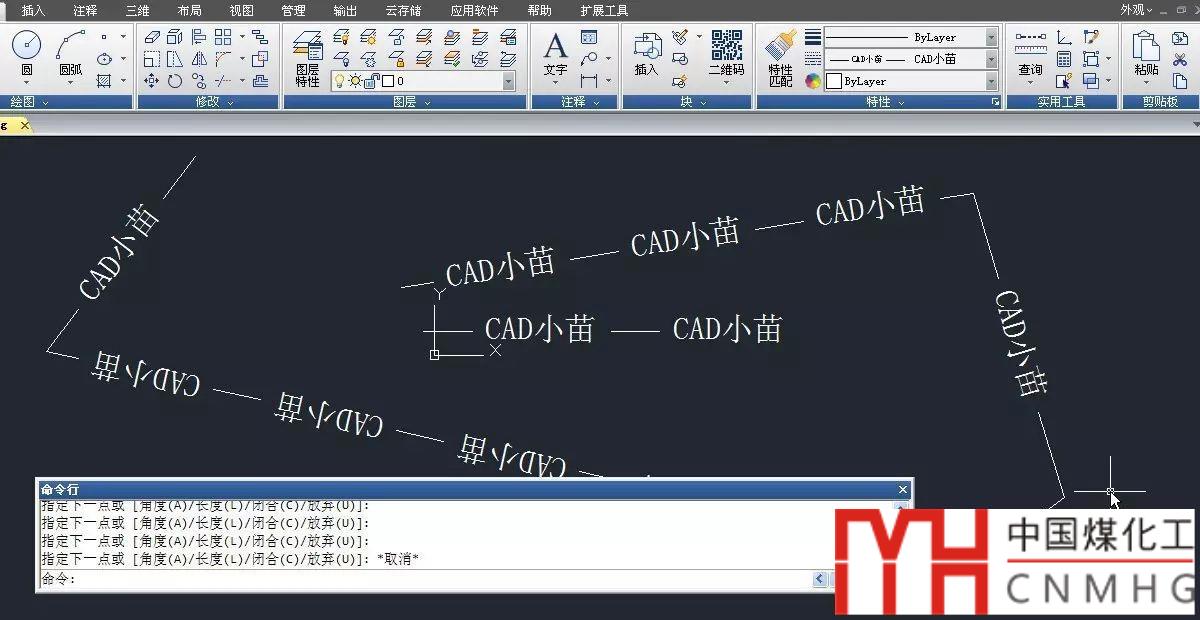This screenshot has height=620, width=1200.
Task: Click the *取消* command history line
Action: pos(398,558)
